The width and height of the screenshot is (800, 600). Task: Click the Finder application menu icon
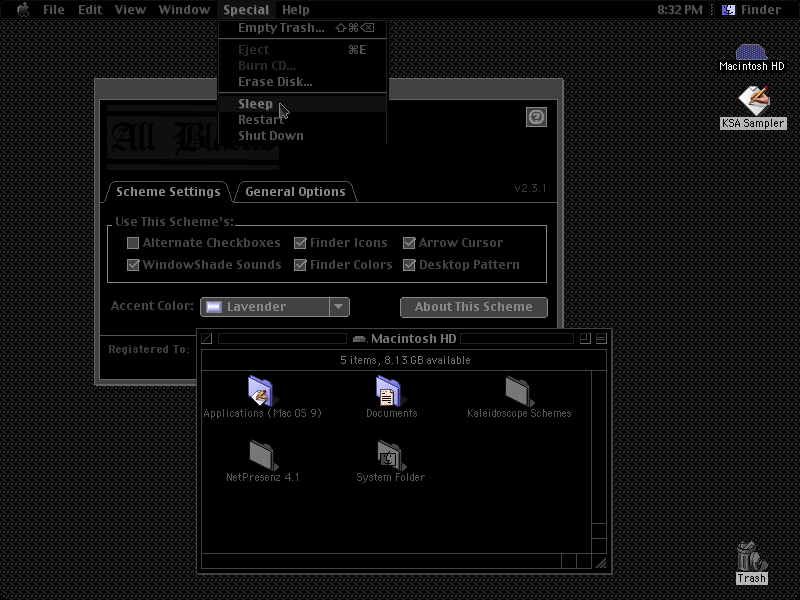coord(729,10)
